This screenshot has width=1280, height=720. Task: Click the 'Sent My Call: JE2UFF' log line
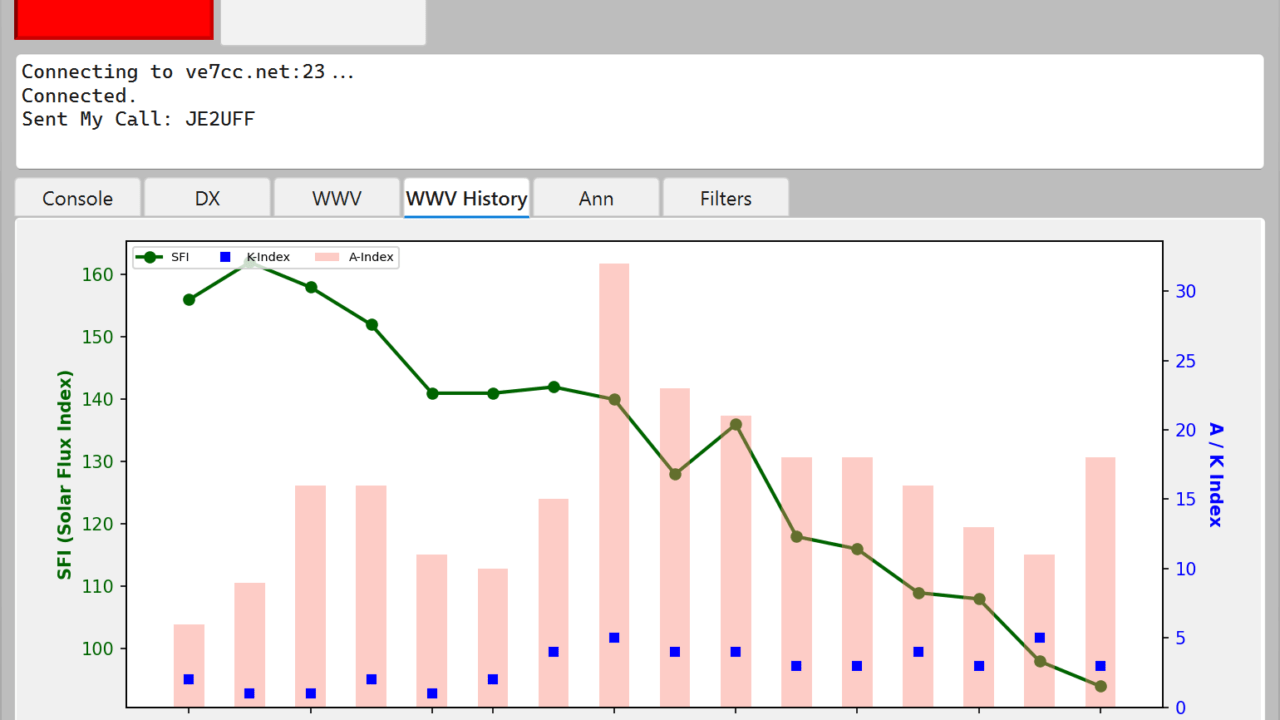(138, 119)
